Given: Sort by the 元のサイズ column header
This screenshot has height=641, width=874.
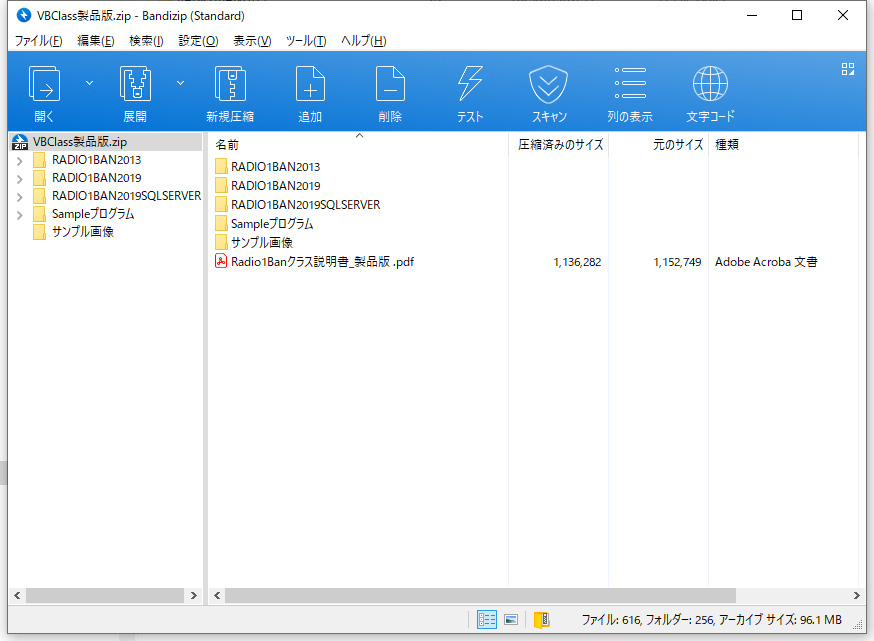Looking at the screenshot, I should pyautogui.click(x=678, y=145).
